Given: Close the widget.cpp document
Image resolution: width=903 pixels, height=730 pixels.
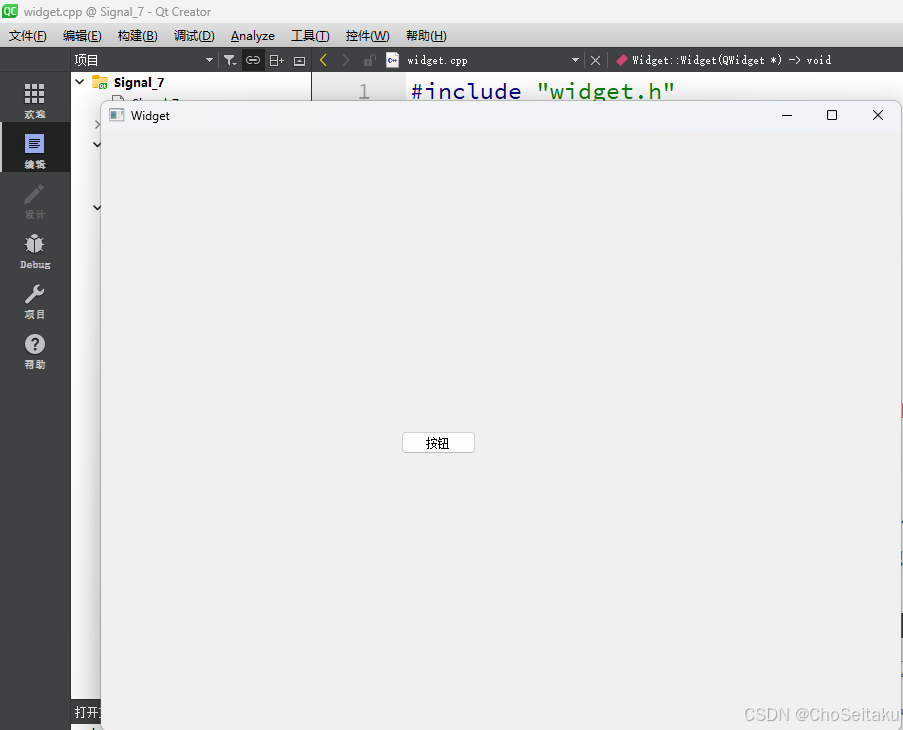Looking at the screenshot, I should [x=595, y=60].
